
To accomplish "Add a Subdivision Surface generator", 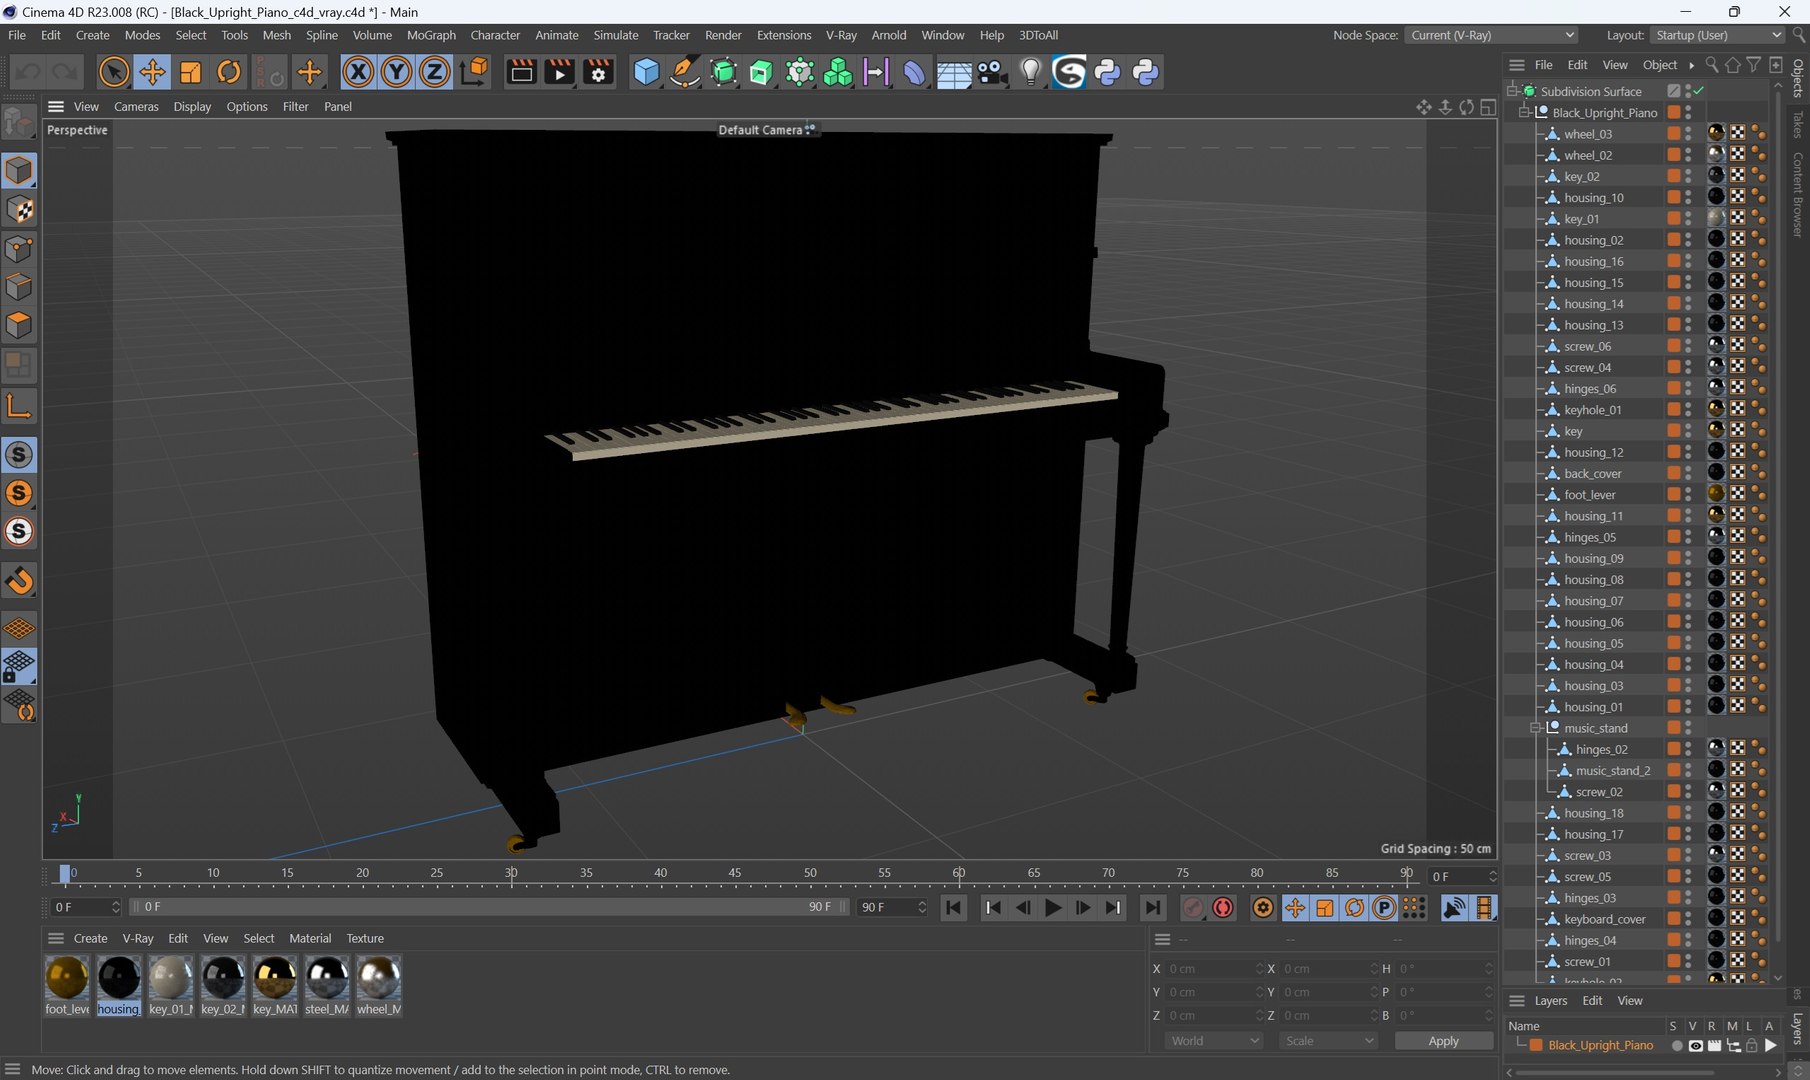I will click(723, 72).
